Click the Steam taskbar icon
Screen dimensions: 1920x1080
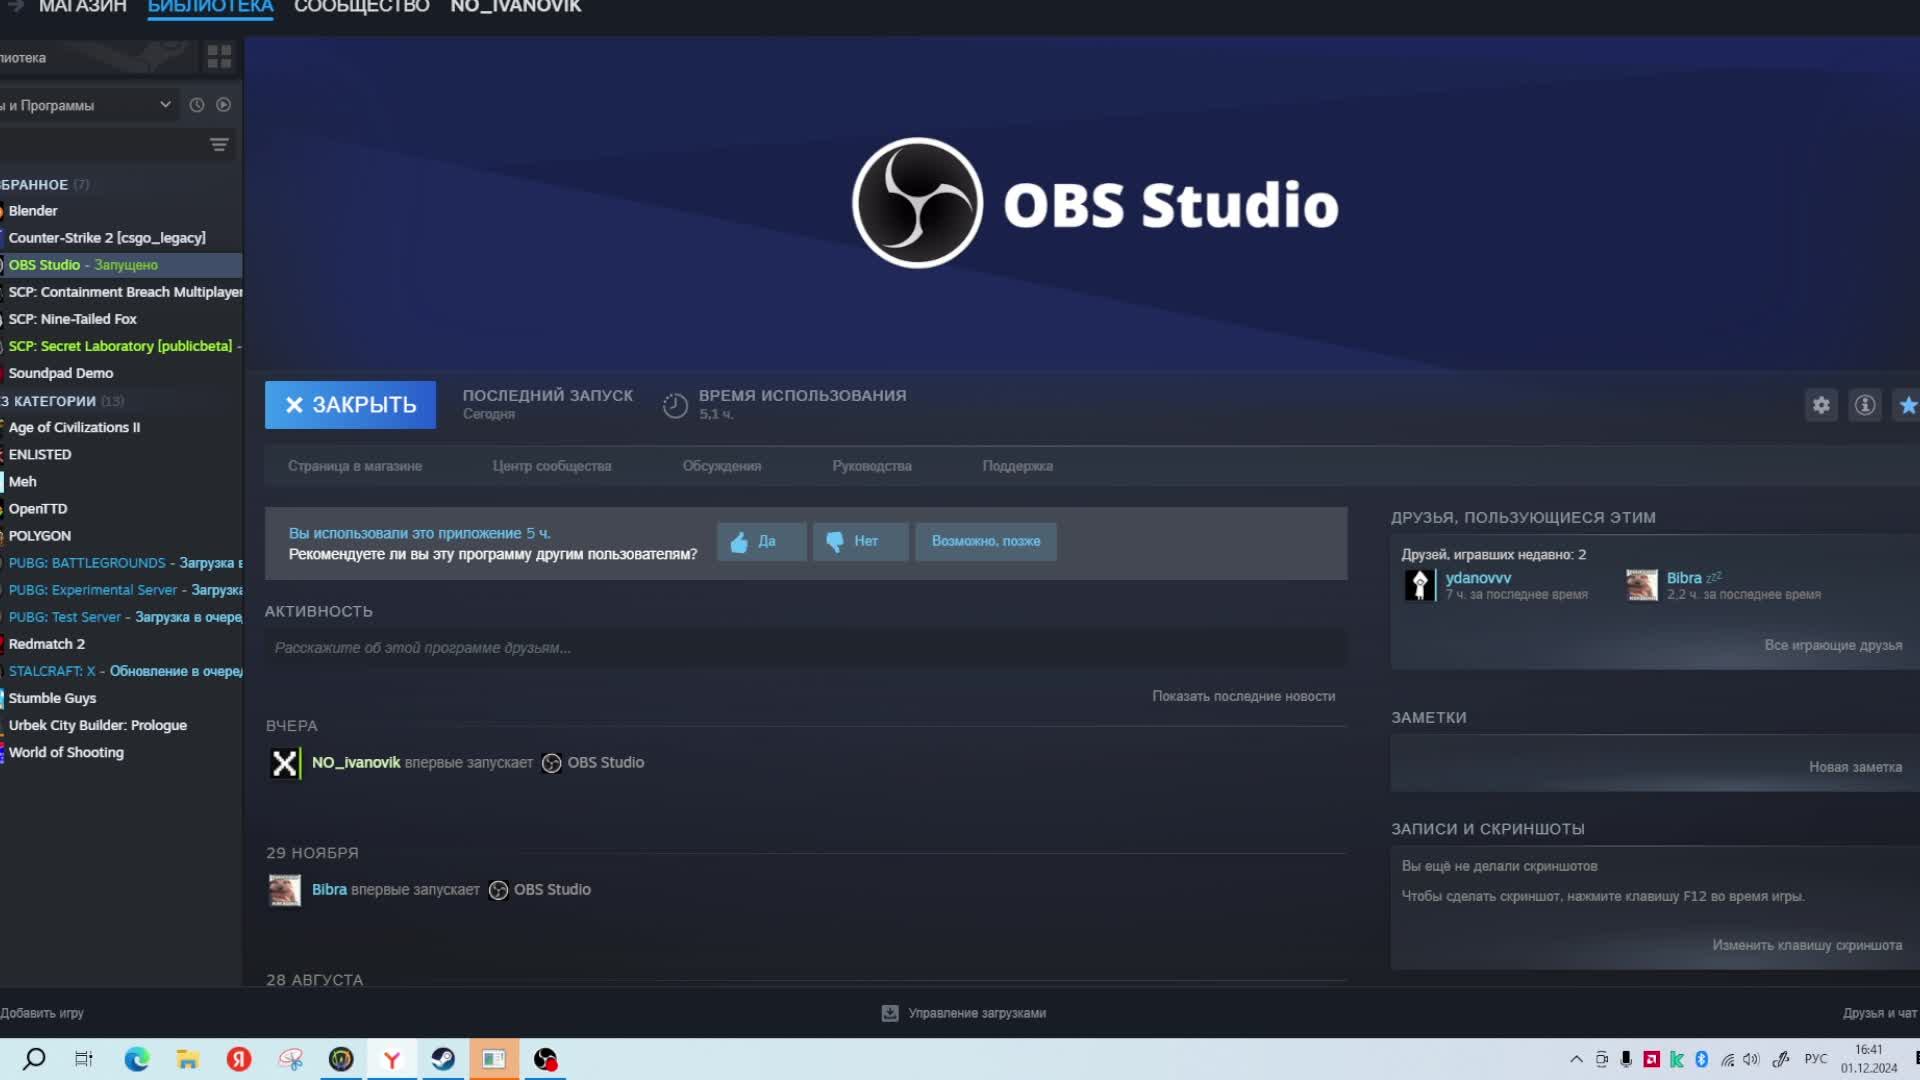tap(443, 1059)
